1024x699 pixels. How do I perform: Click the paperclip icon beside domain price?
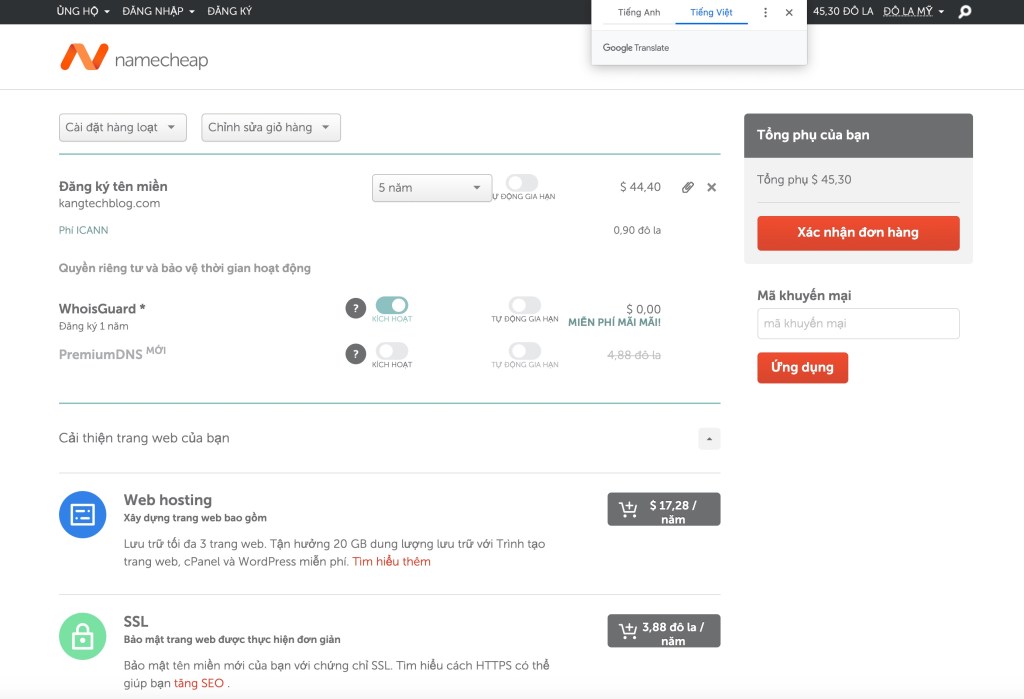(687, 187)
